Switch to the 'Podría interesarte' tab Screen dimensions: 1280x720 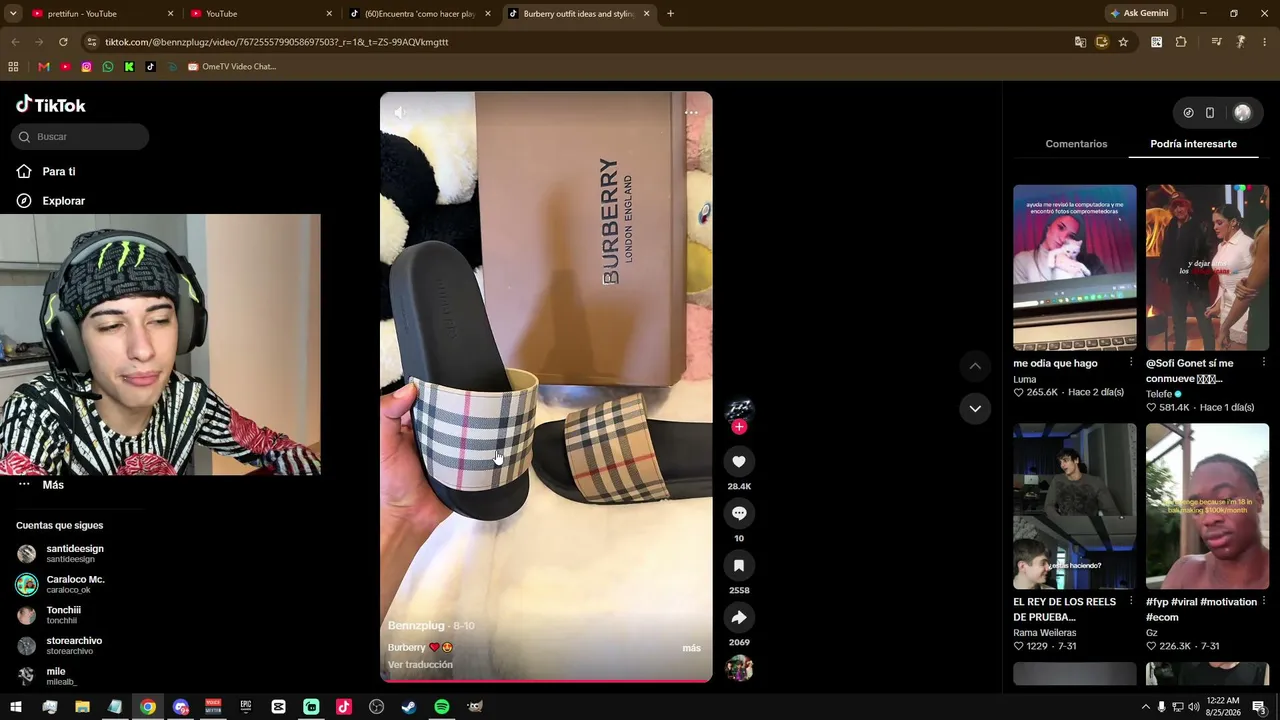click(1193, 144)
